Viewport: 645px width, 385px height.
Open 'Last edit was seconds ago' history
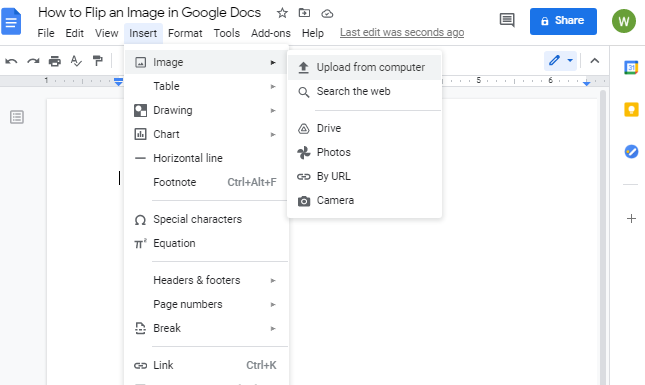(402, 32)
